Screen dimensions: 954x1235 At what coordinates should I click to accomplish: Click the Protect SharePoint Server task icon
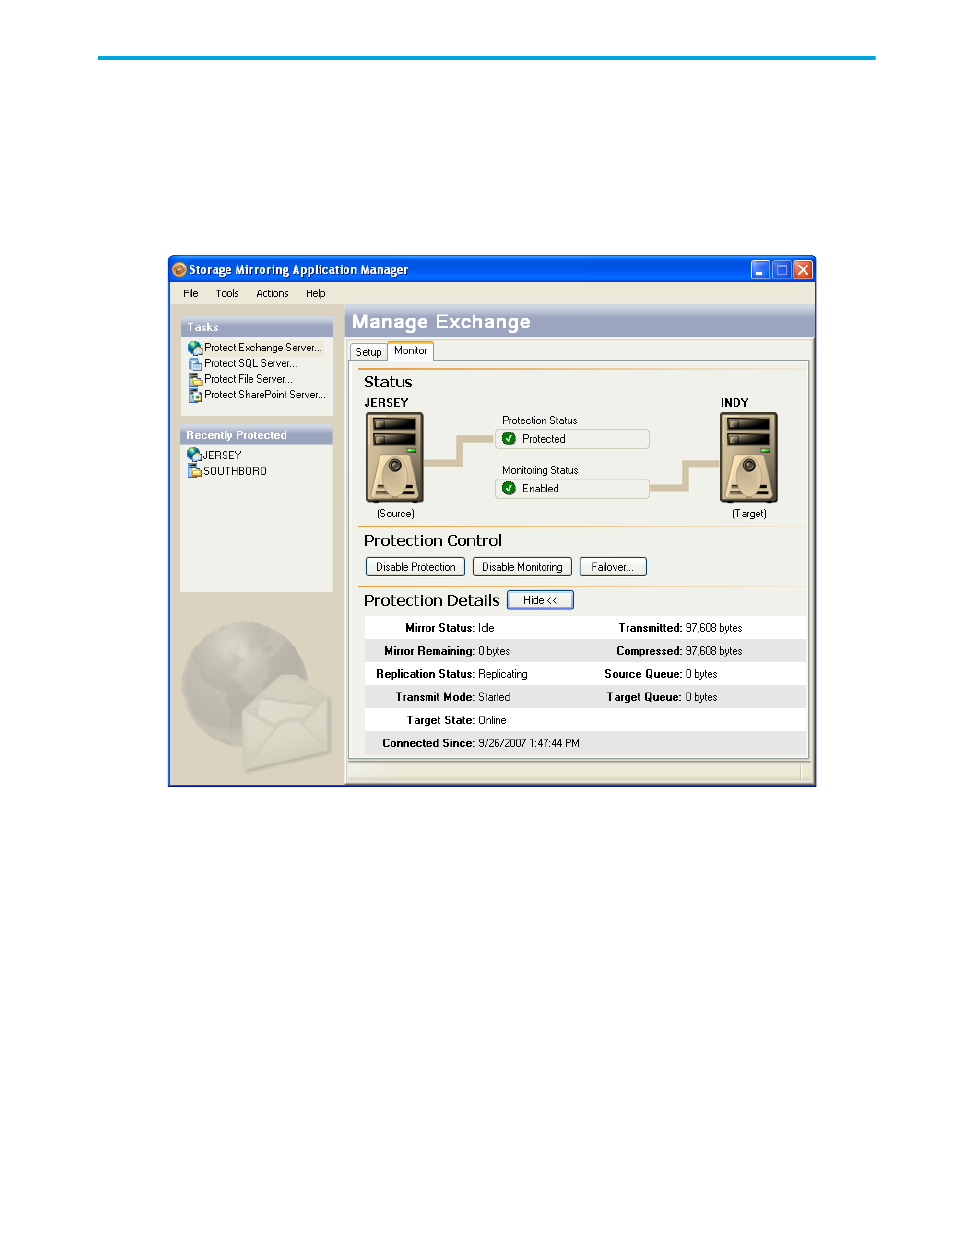(x=195, y=395)
